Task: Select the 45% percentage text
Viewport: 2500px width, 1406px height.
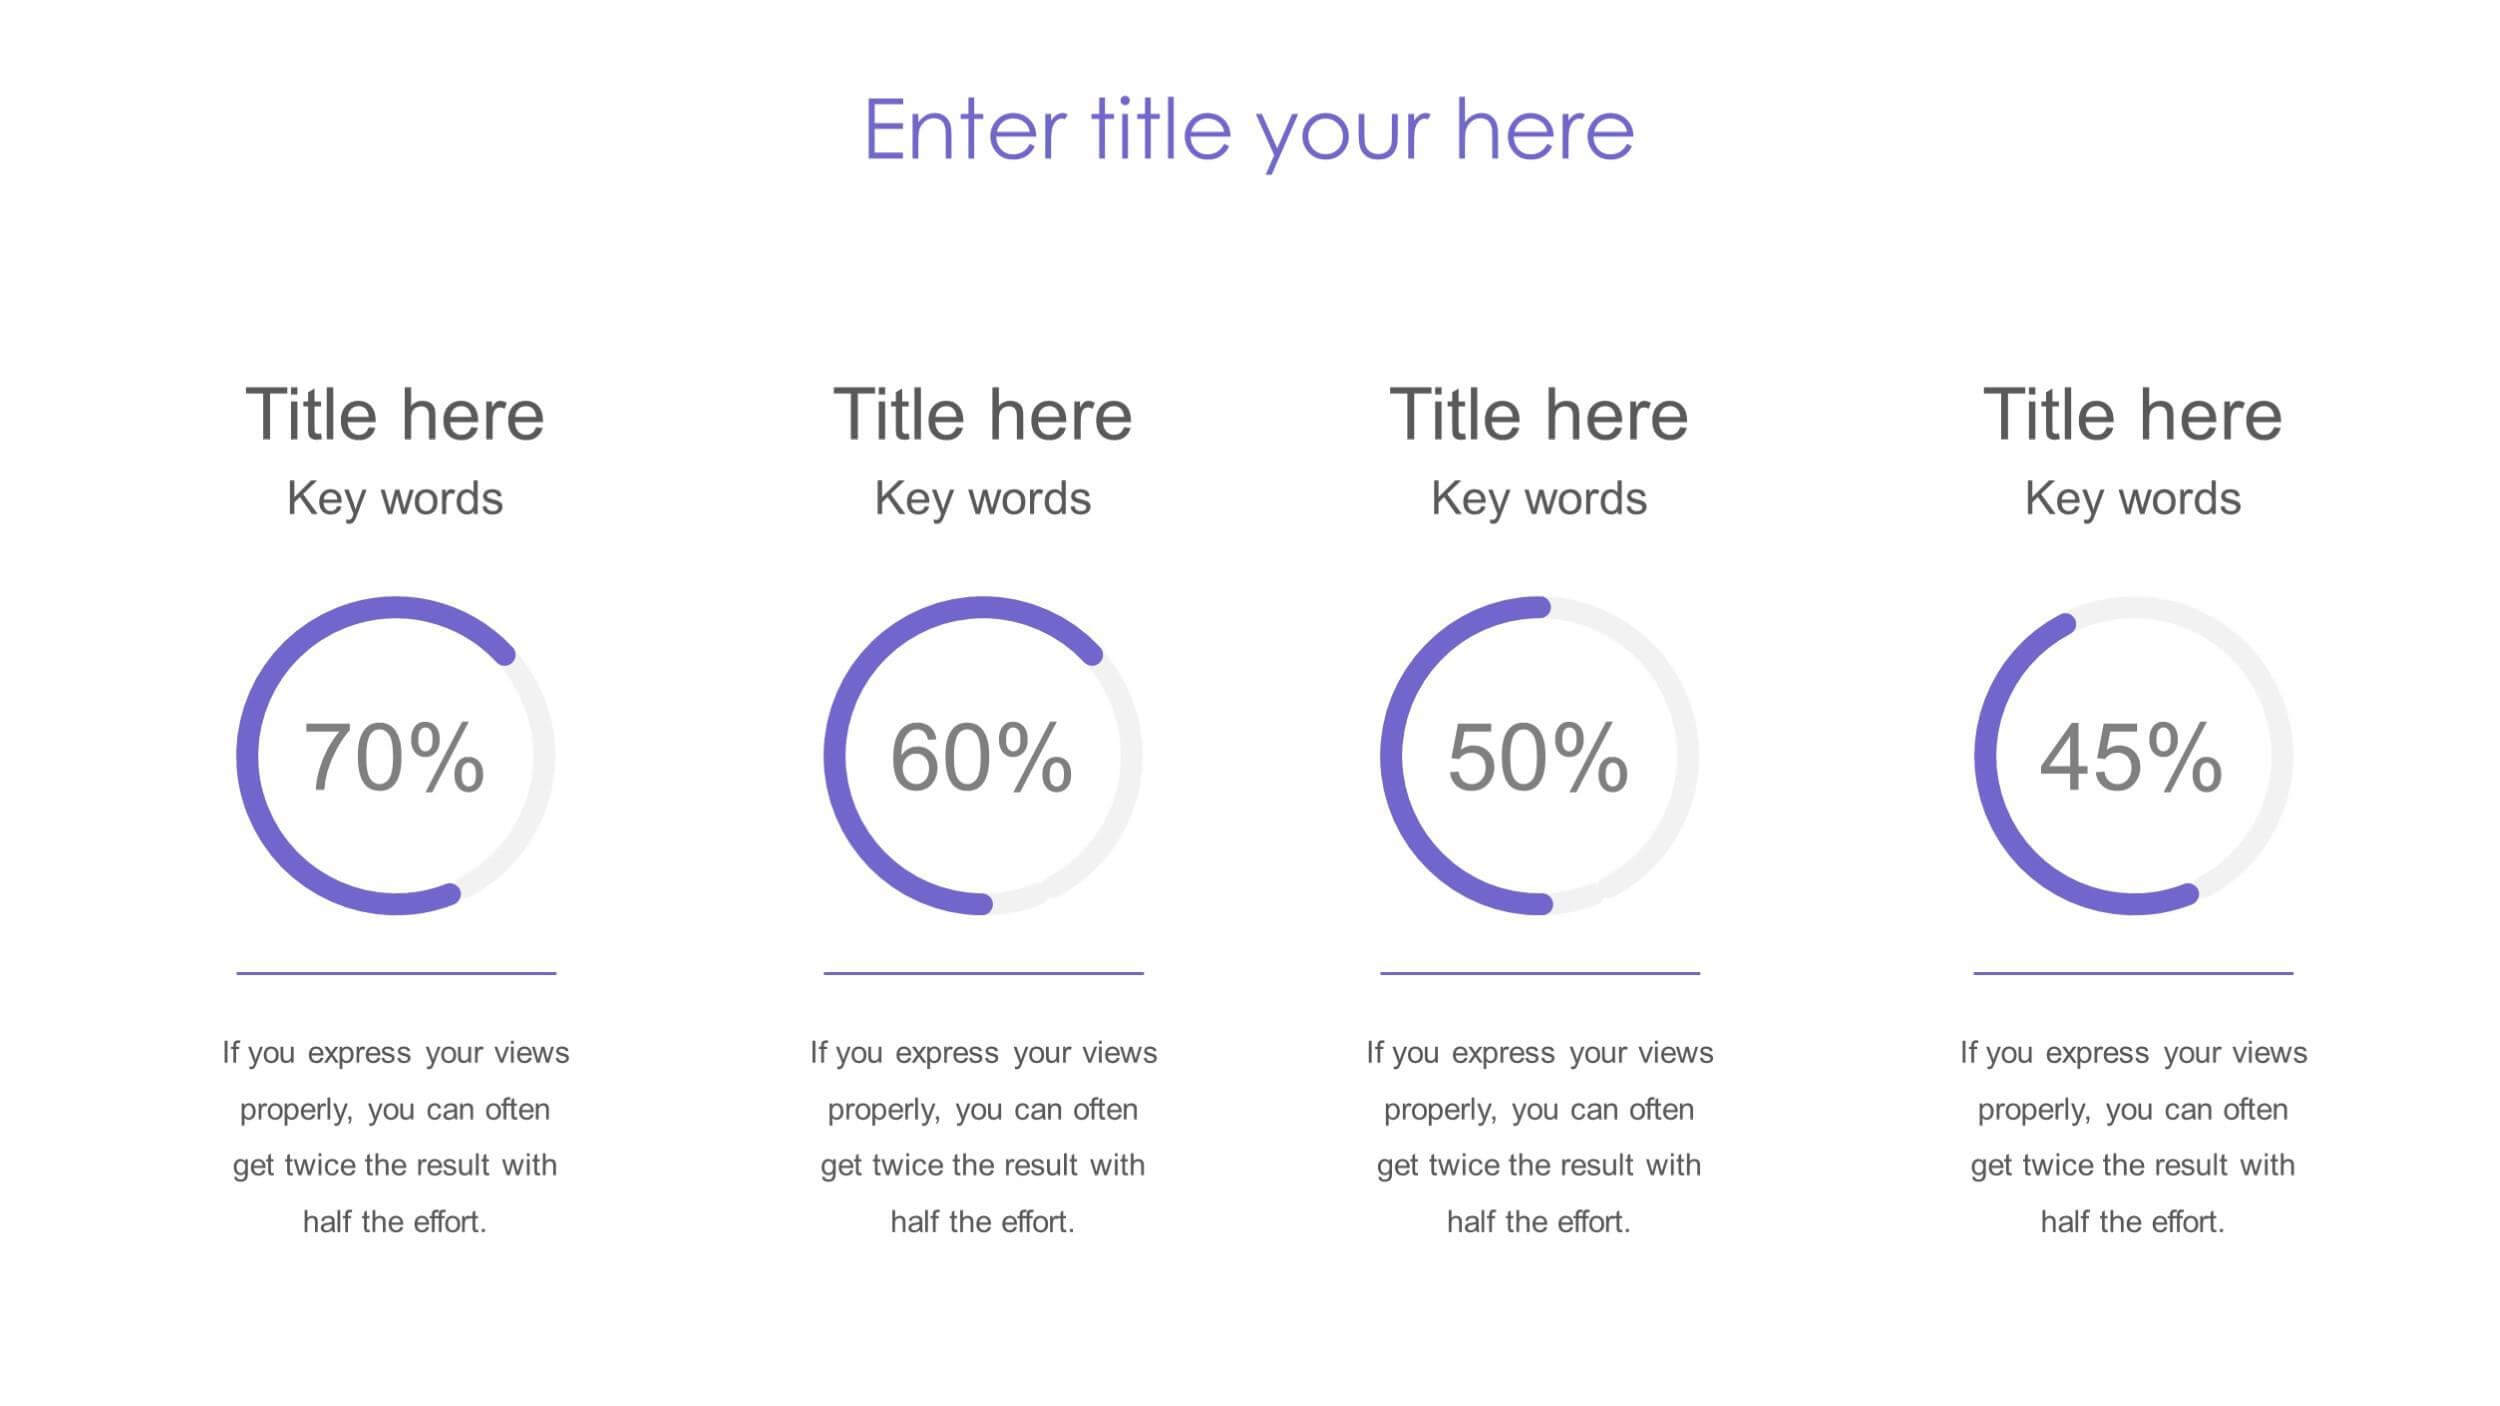Action: click(x=2131, y=758)
